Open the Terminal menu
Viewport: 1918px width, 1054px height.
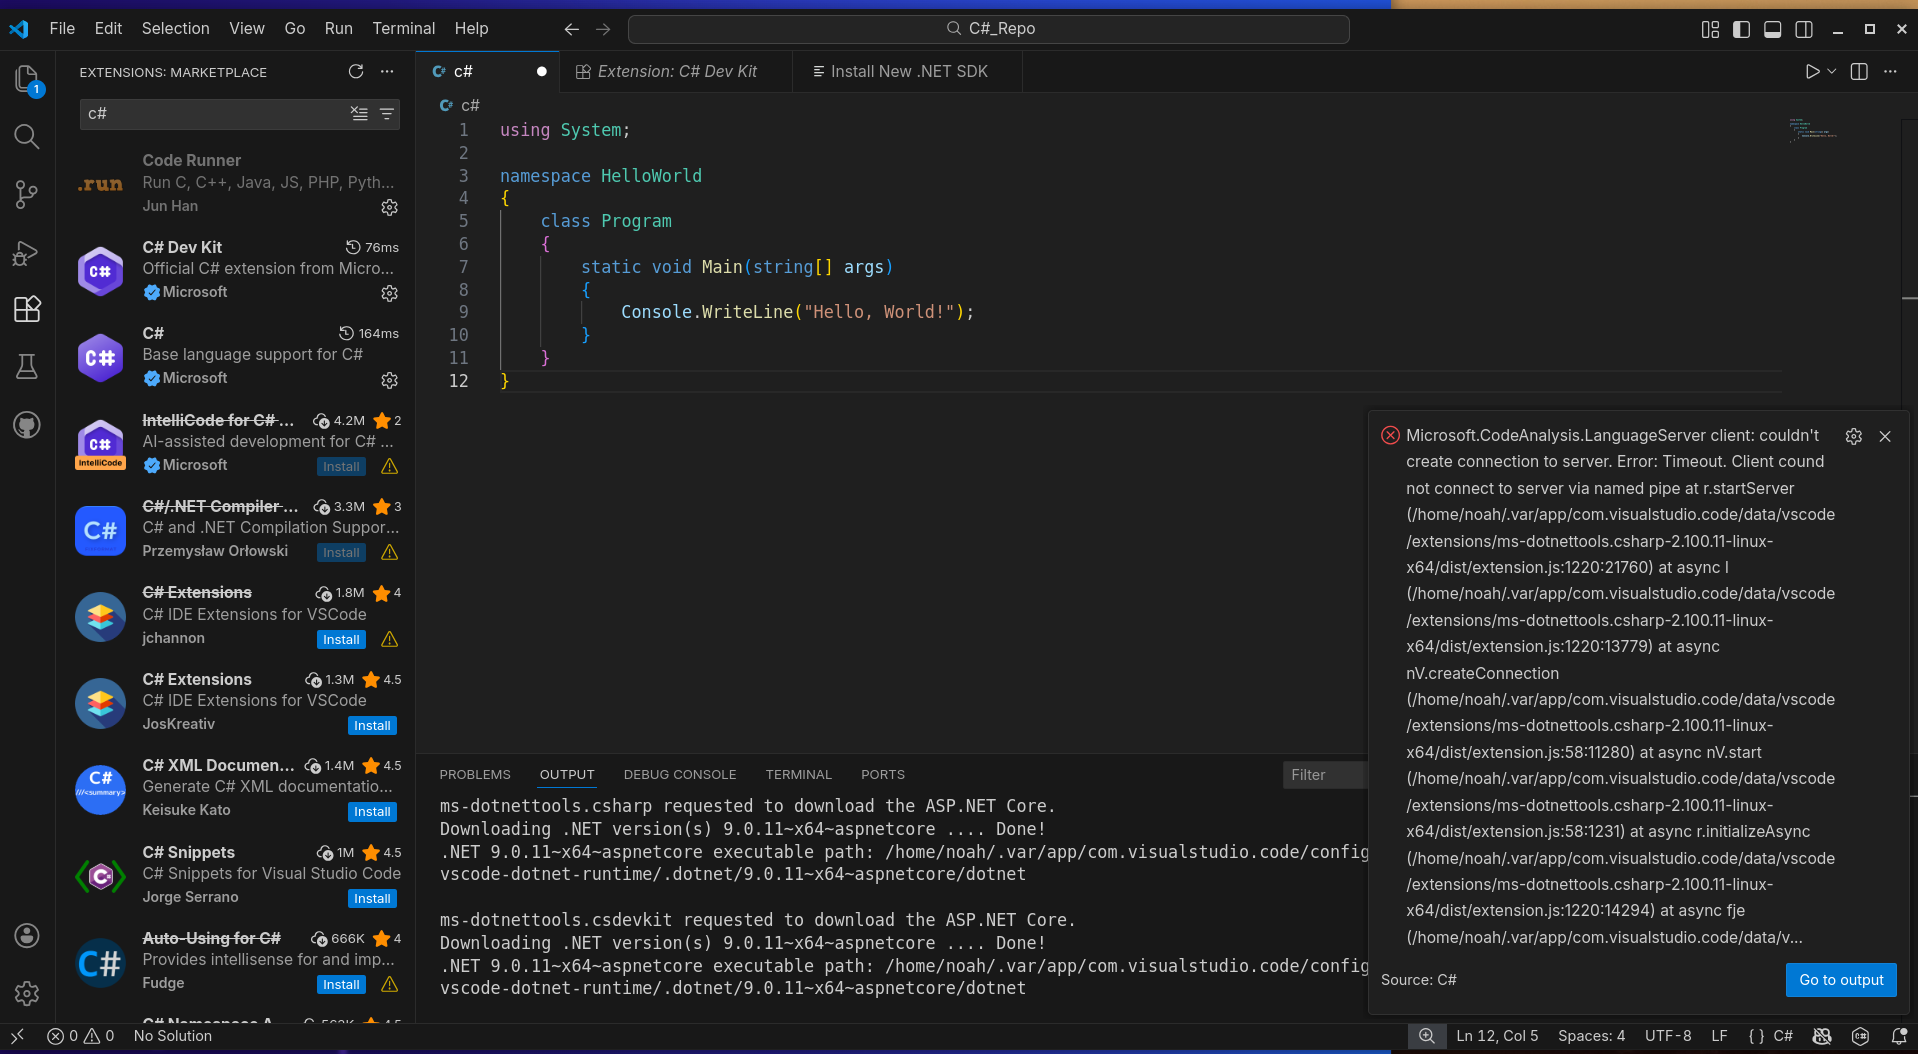pos(403,28)
